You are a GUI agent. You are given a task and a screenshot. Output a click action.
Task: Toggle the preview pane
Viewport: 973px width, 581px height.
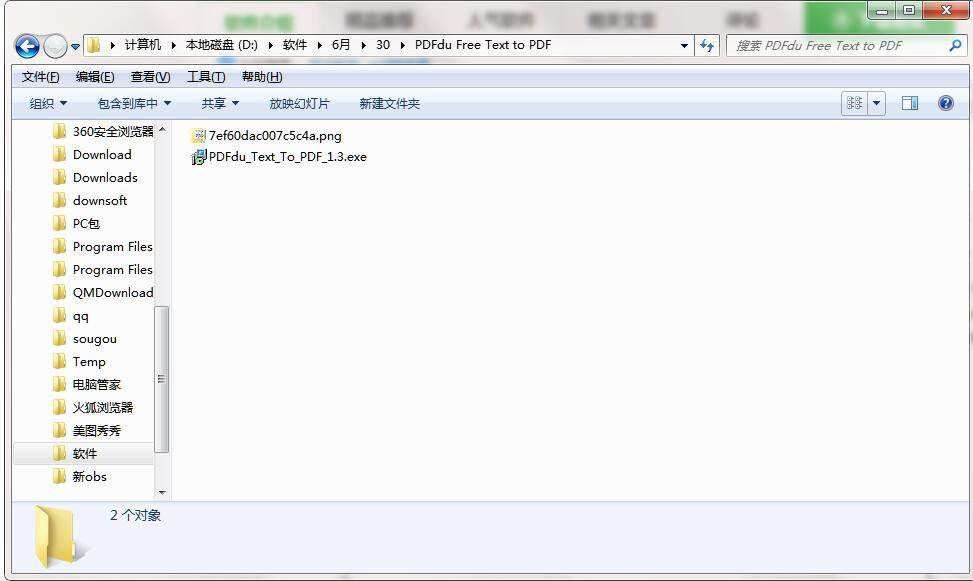(x=910, y=102)
